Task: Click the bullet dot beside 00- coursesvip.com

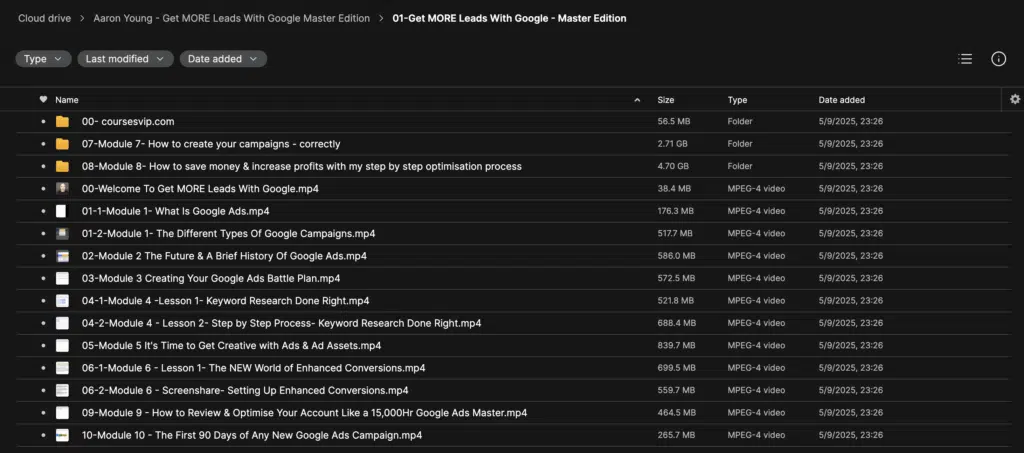Action: pos(43,121)
